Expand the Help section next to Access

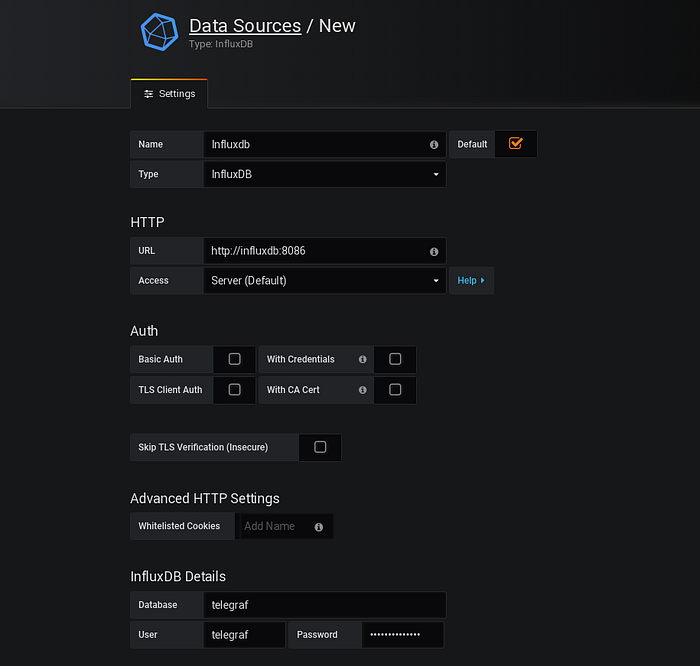pos(471,280)
